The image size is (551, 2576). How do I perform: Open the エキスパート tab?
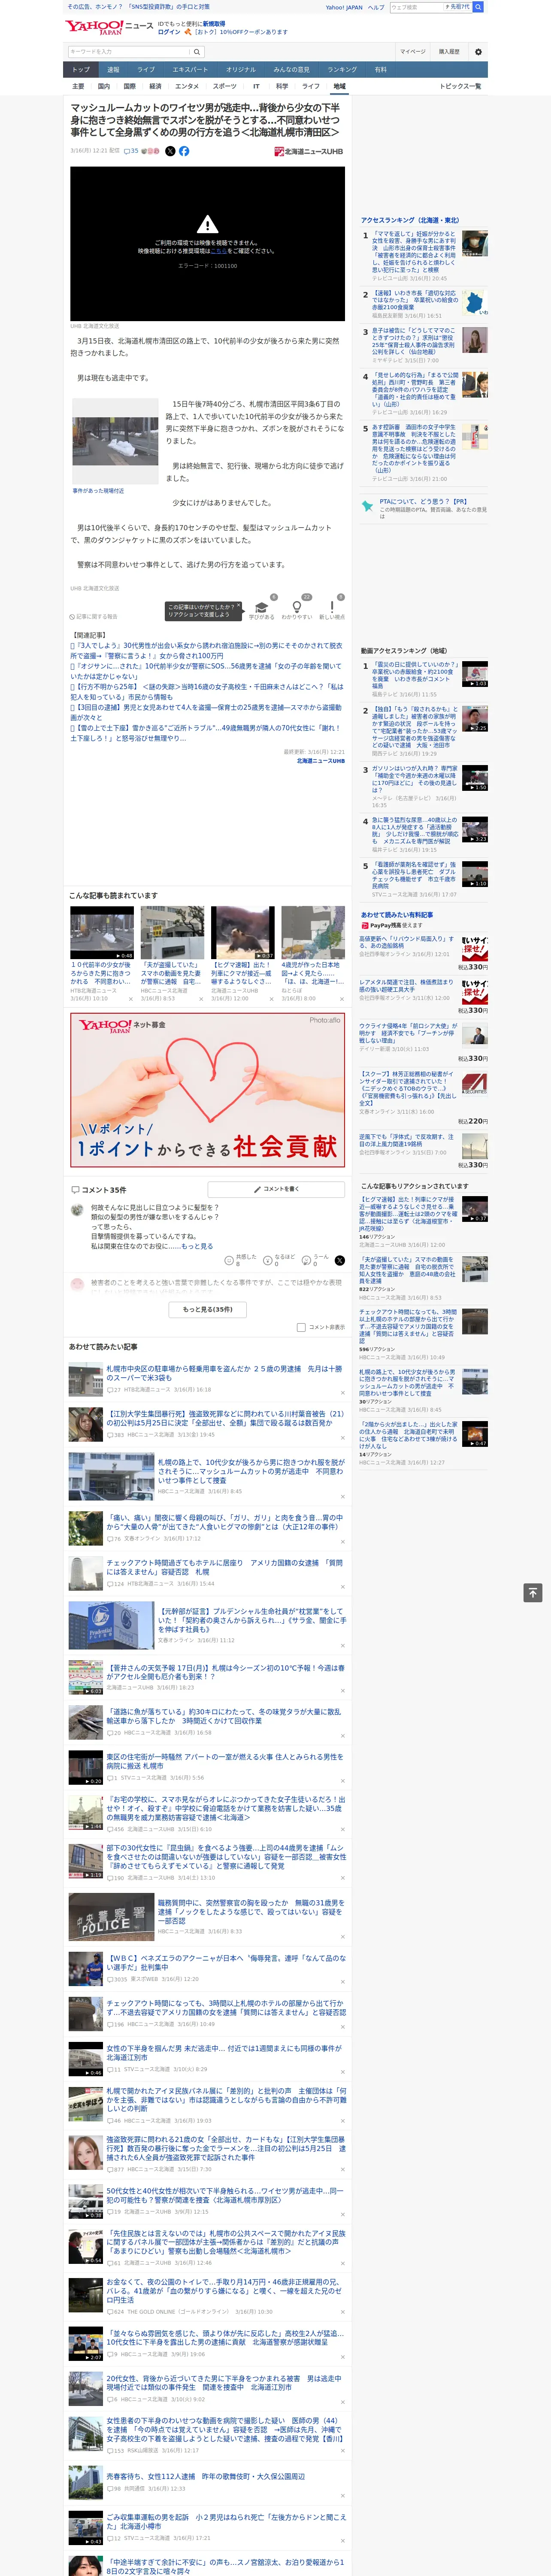[x=190, y=70]
